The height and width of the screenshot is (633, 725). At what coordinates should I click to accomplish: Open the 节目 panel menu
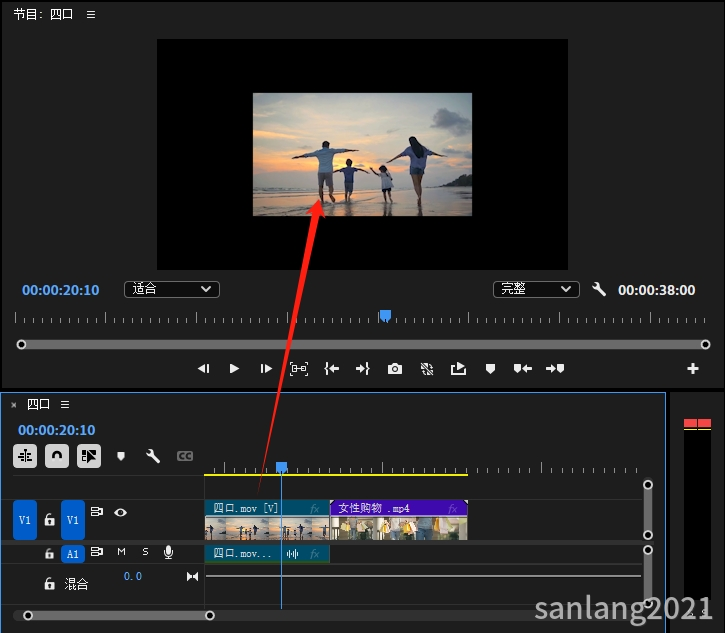91,15
